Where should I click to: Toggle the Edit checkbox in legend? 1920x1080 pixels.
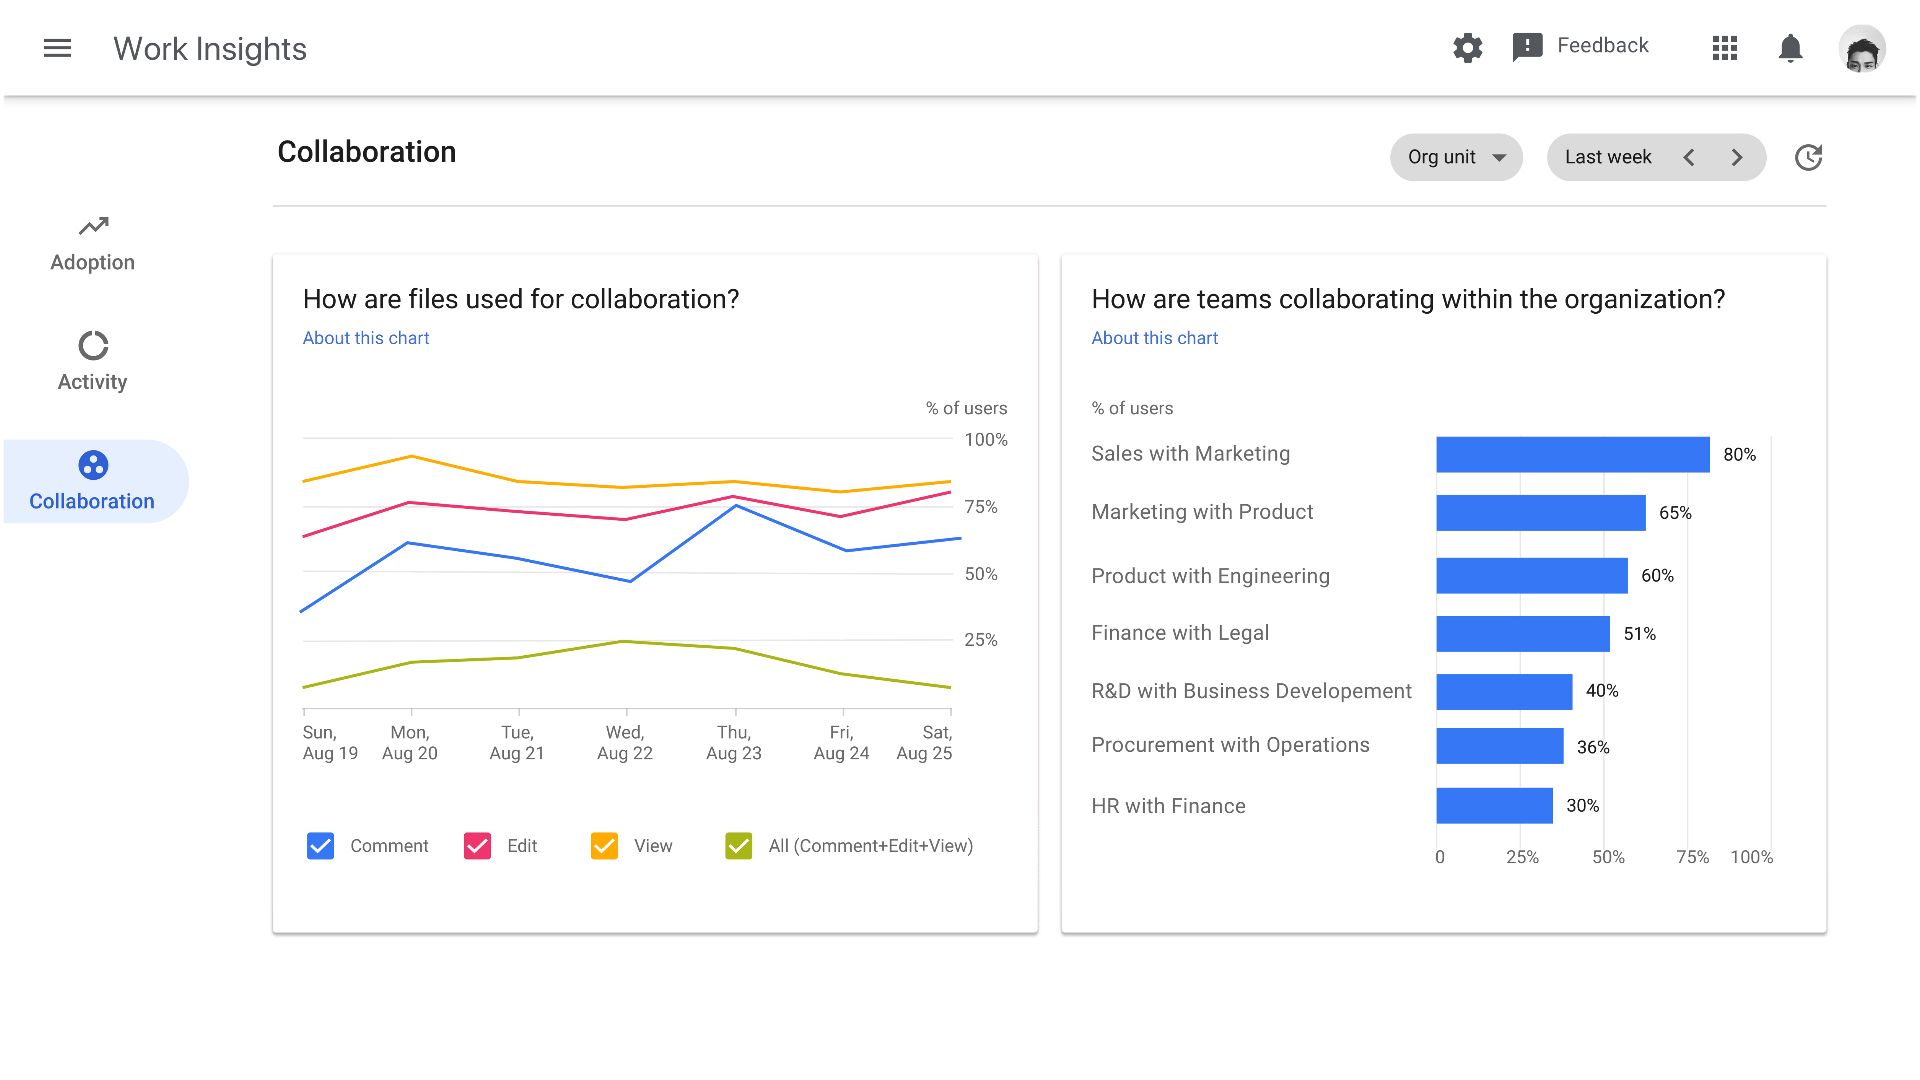tap(477, 845)
